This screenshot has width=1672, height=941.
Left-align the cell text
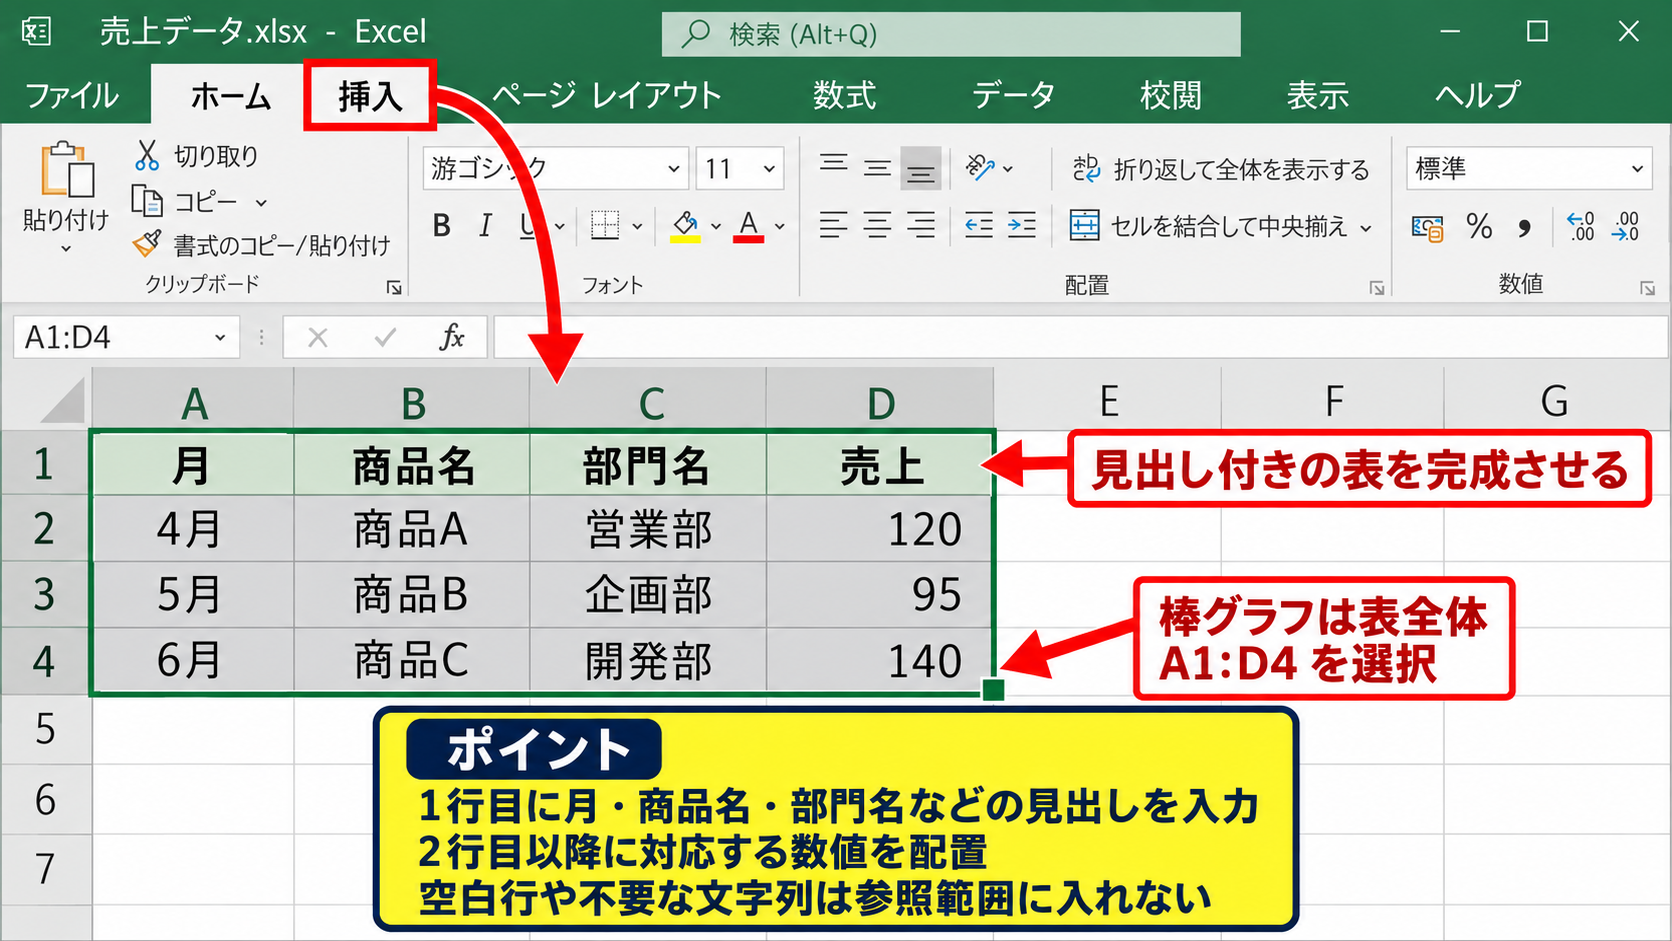(x=833, y=225)
